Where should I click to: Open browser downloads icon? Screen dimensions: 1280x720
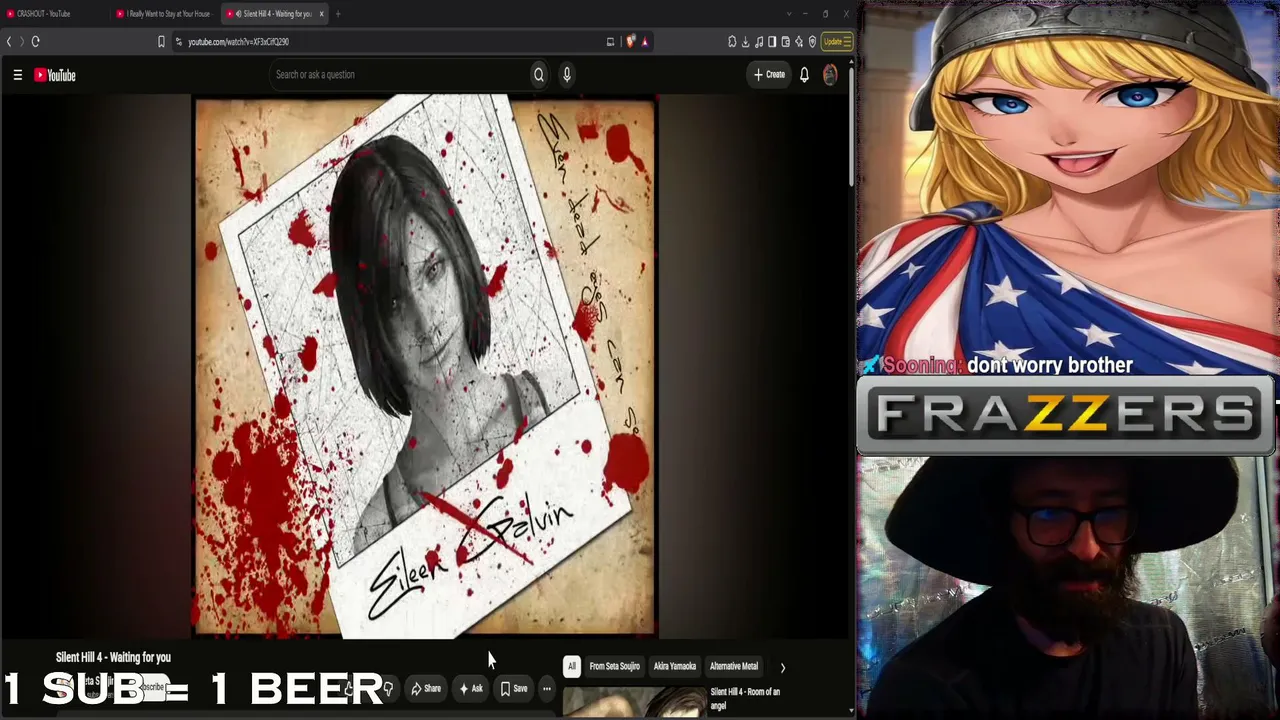click(x=745, y=41)
